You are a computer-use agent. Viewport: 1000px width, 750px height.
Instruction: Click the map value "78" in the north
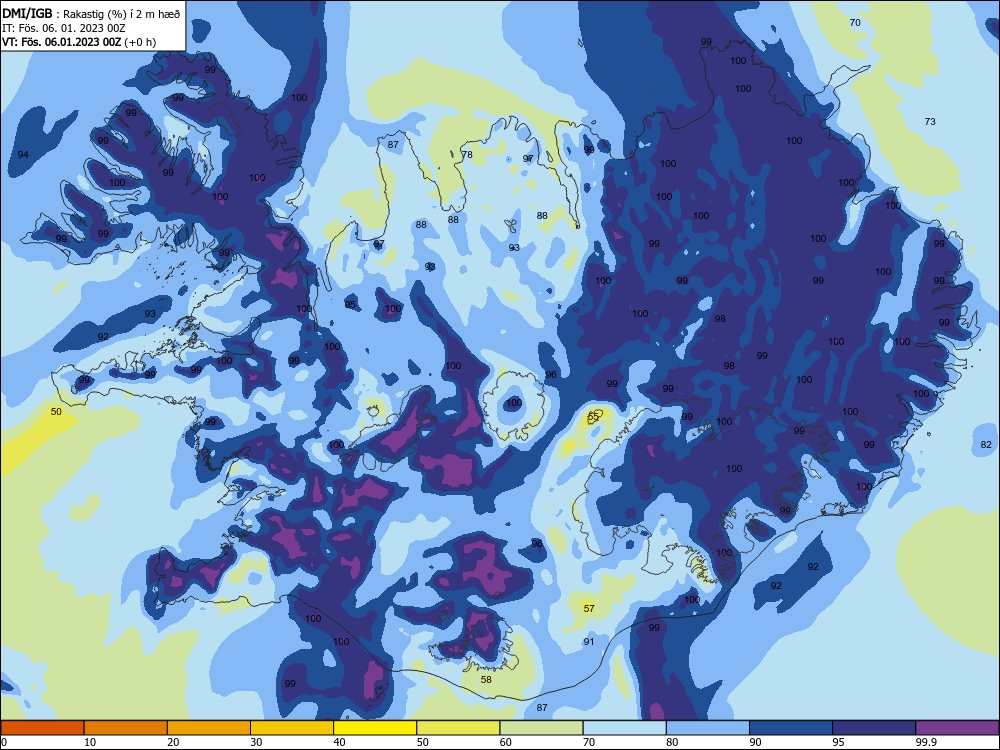[467, 154]
